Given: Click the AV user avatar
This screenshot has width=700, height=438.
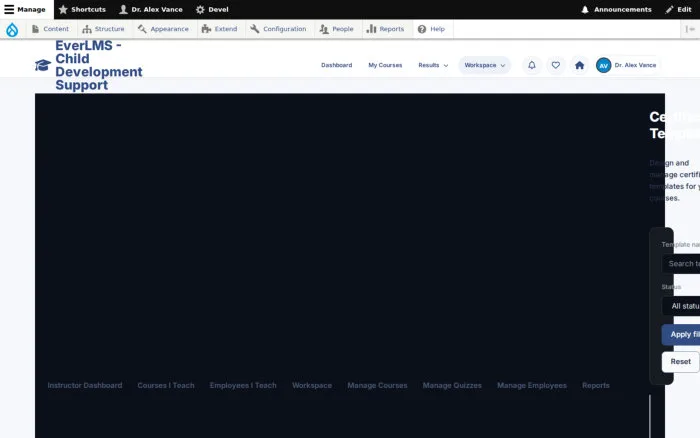Looking at the screenshot, I should pyautogui.click(x=604, y=65).
